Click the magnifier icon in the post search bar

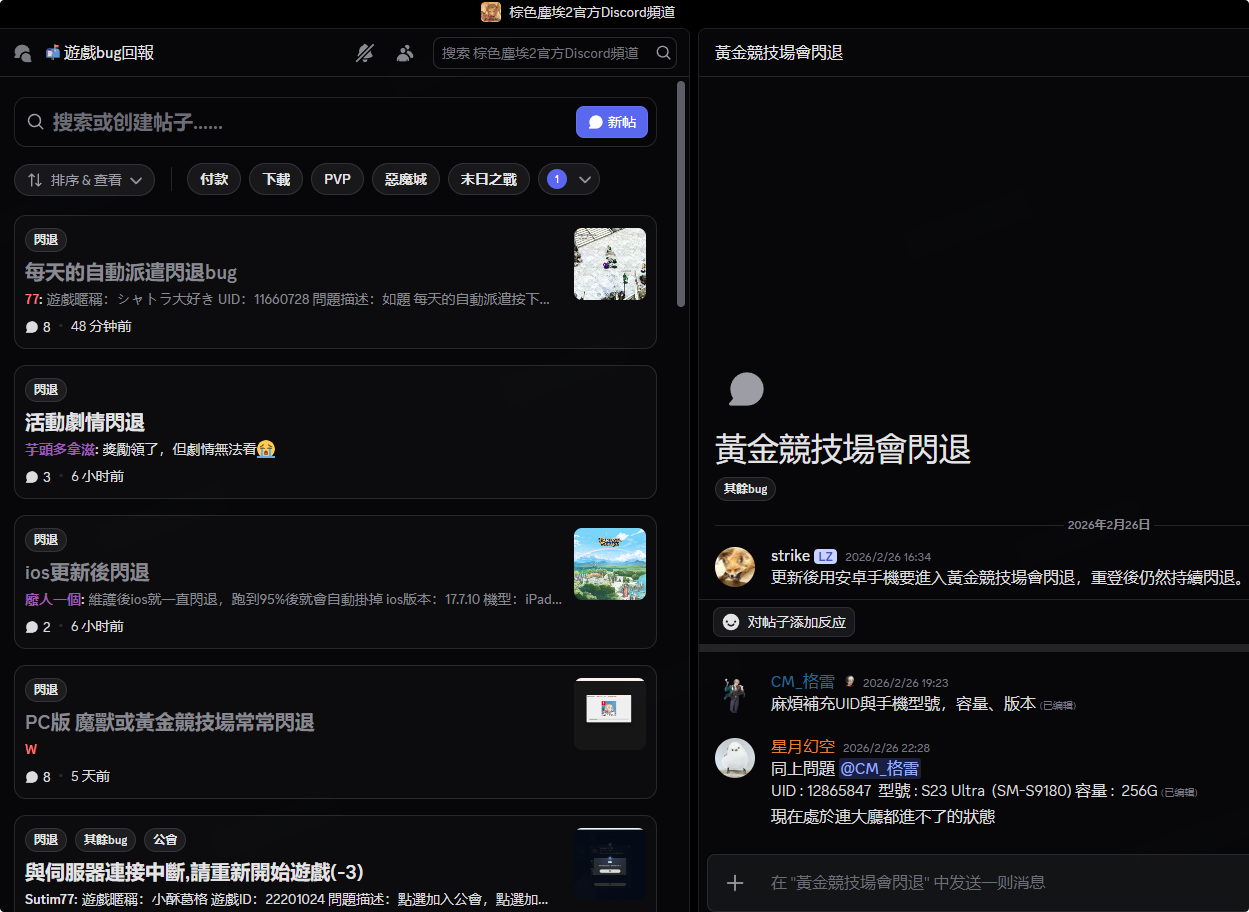point(35,122)
